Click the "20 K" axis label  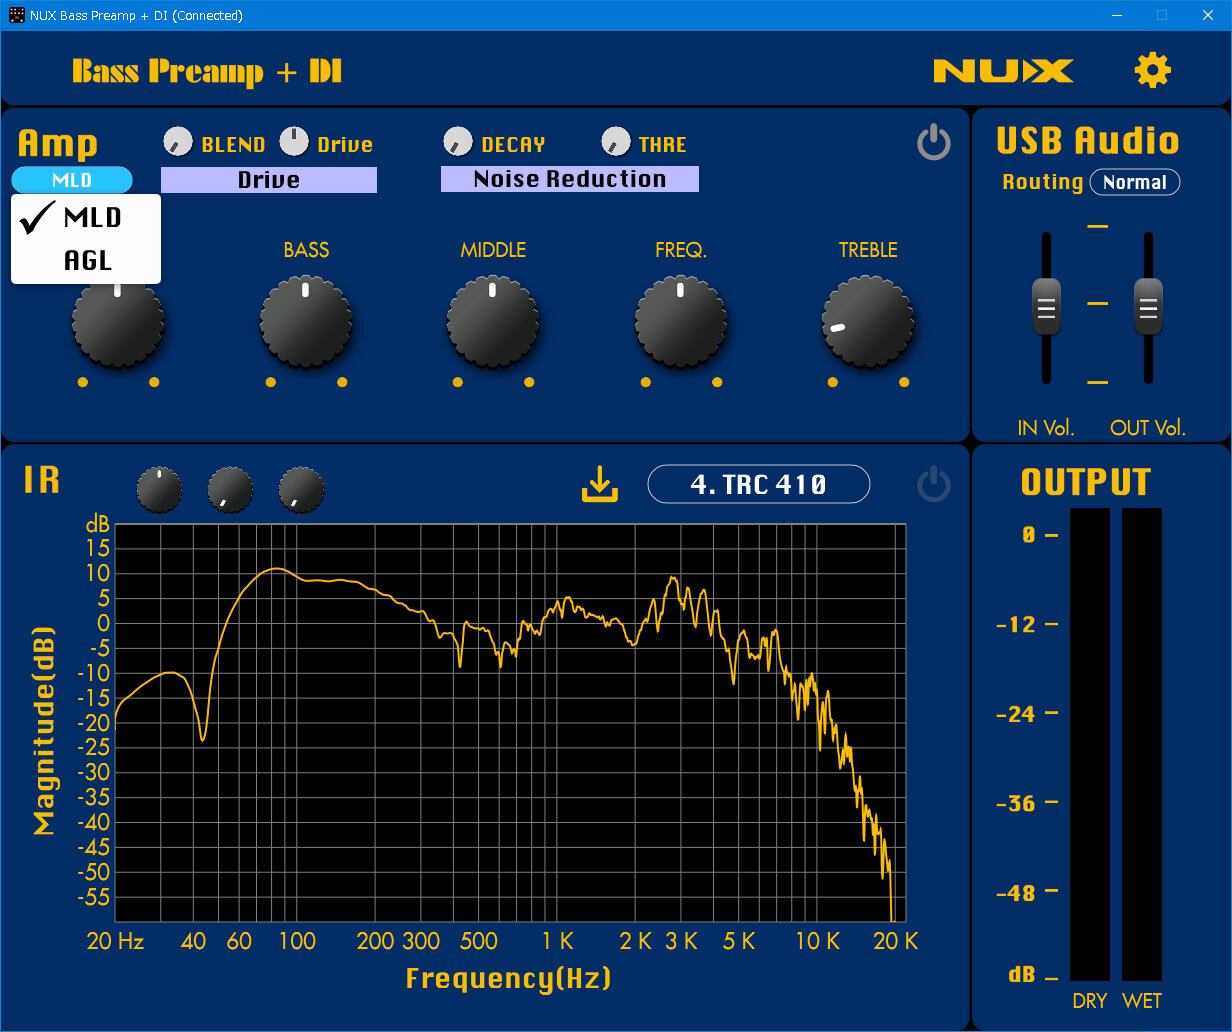[895, 941]
